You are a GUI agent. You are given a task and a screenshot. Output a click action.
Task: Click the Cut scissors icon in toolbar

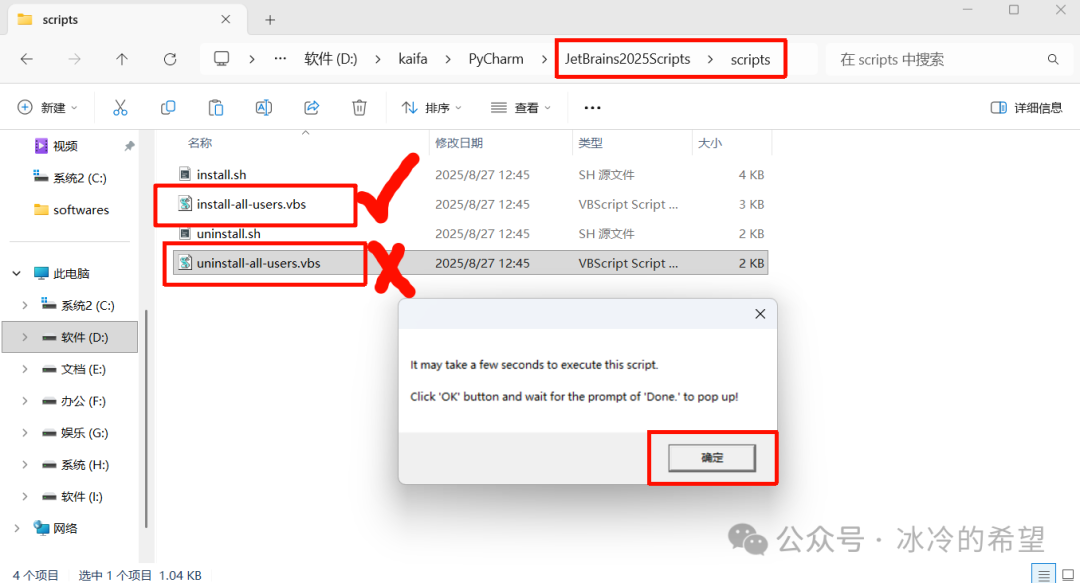point(120,108)
